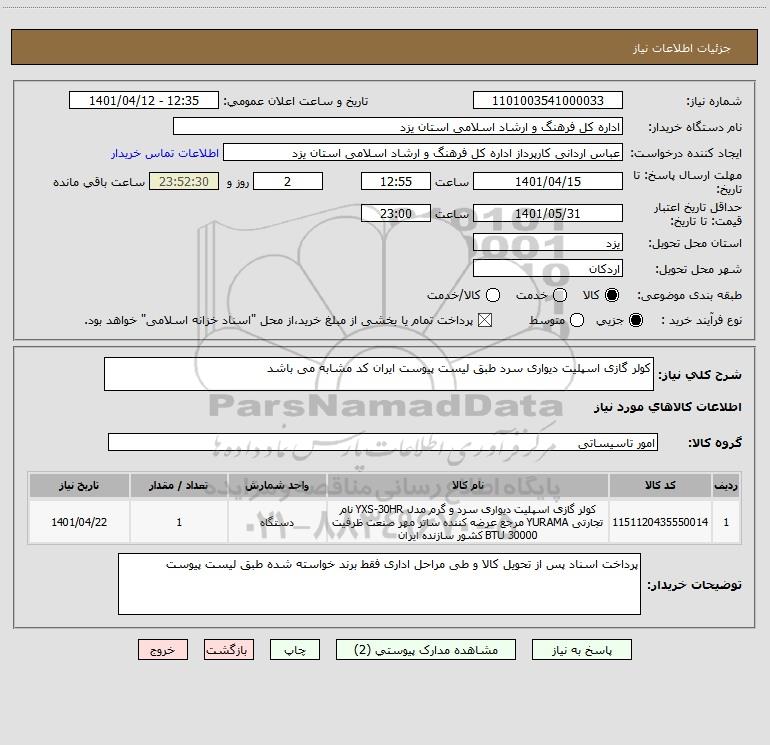The height and width of the screenshot is (745, 770).
Task: Click the price validity time 23:00
Action: [x=396, y=213]
